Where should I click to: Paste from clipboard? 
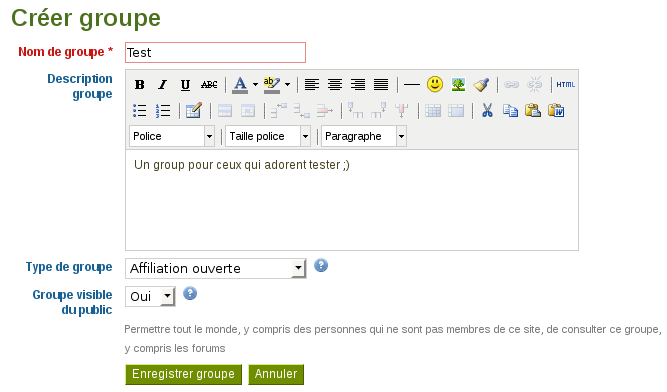533,111
